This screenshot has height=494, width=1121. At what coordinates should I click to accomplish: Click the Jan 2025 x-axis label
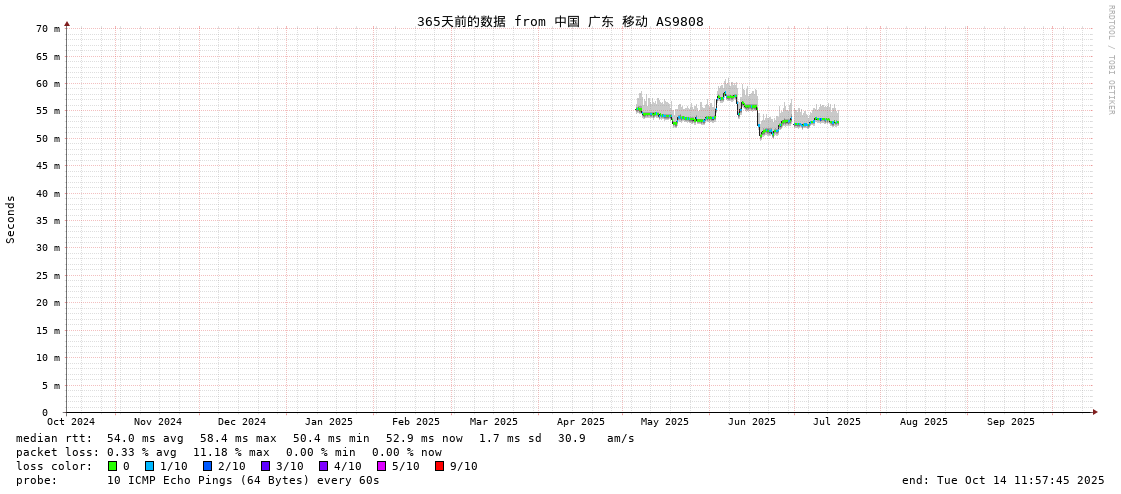[x=329, y=422]
